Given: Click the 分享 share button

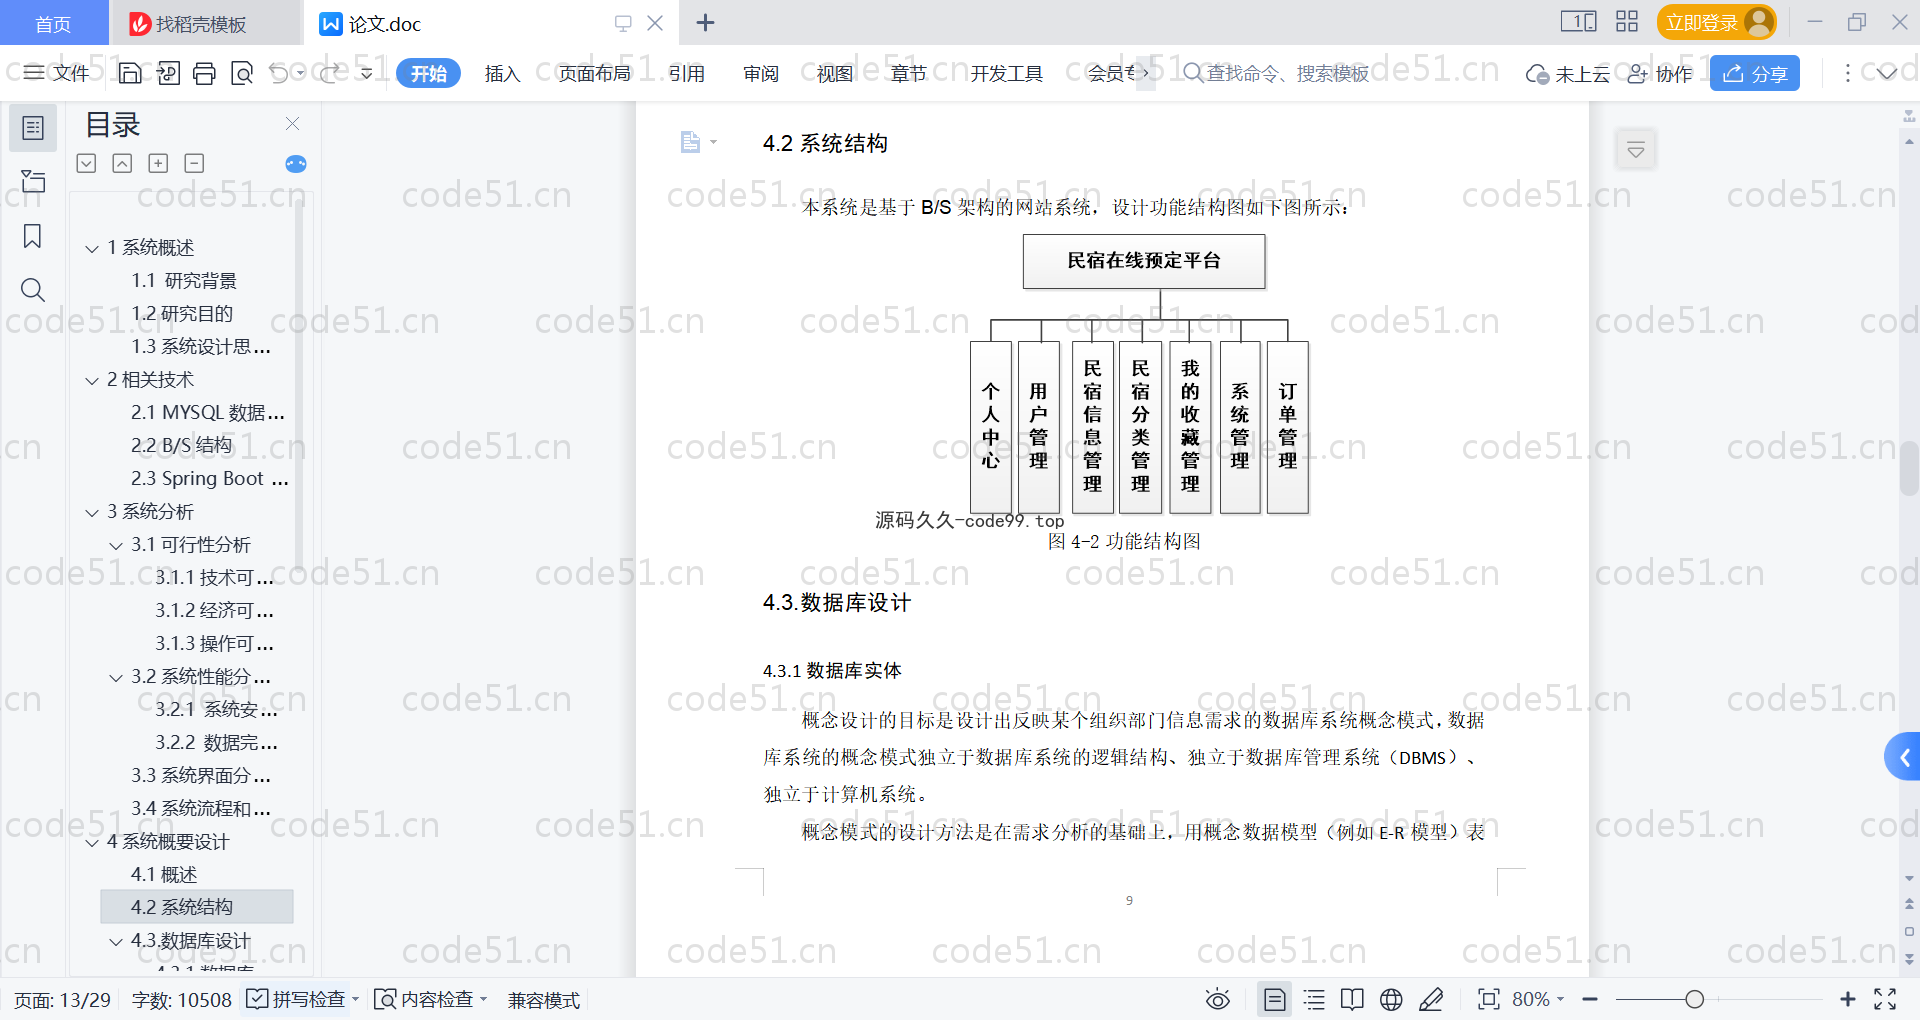Looking at the screenshot, I should pyautogui.click(x=1754, y=73).
